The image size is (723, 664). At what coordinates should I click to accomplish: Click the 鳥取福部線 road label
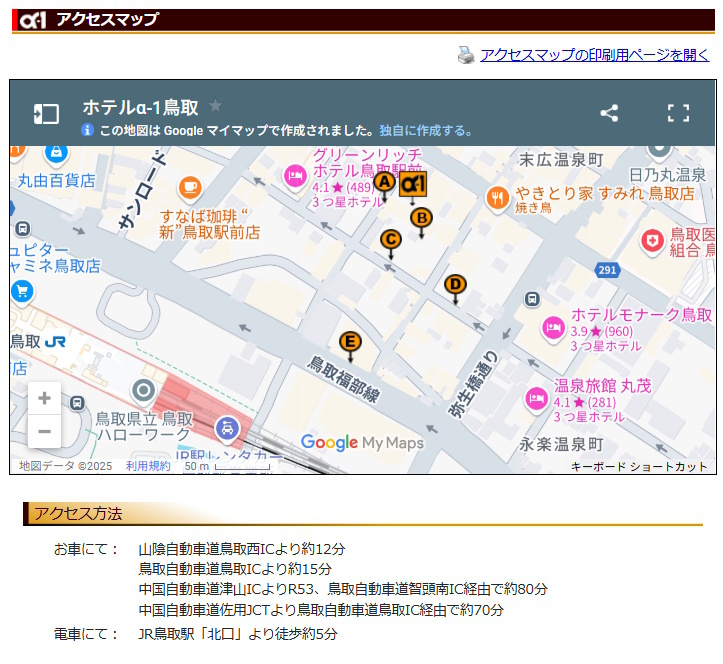(x=344, y=379)
